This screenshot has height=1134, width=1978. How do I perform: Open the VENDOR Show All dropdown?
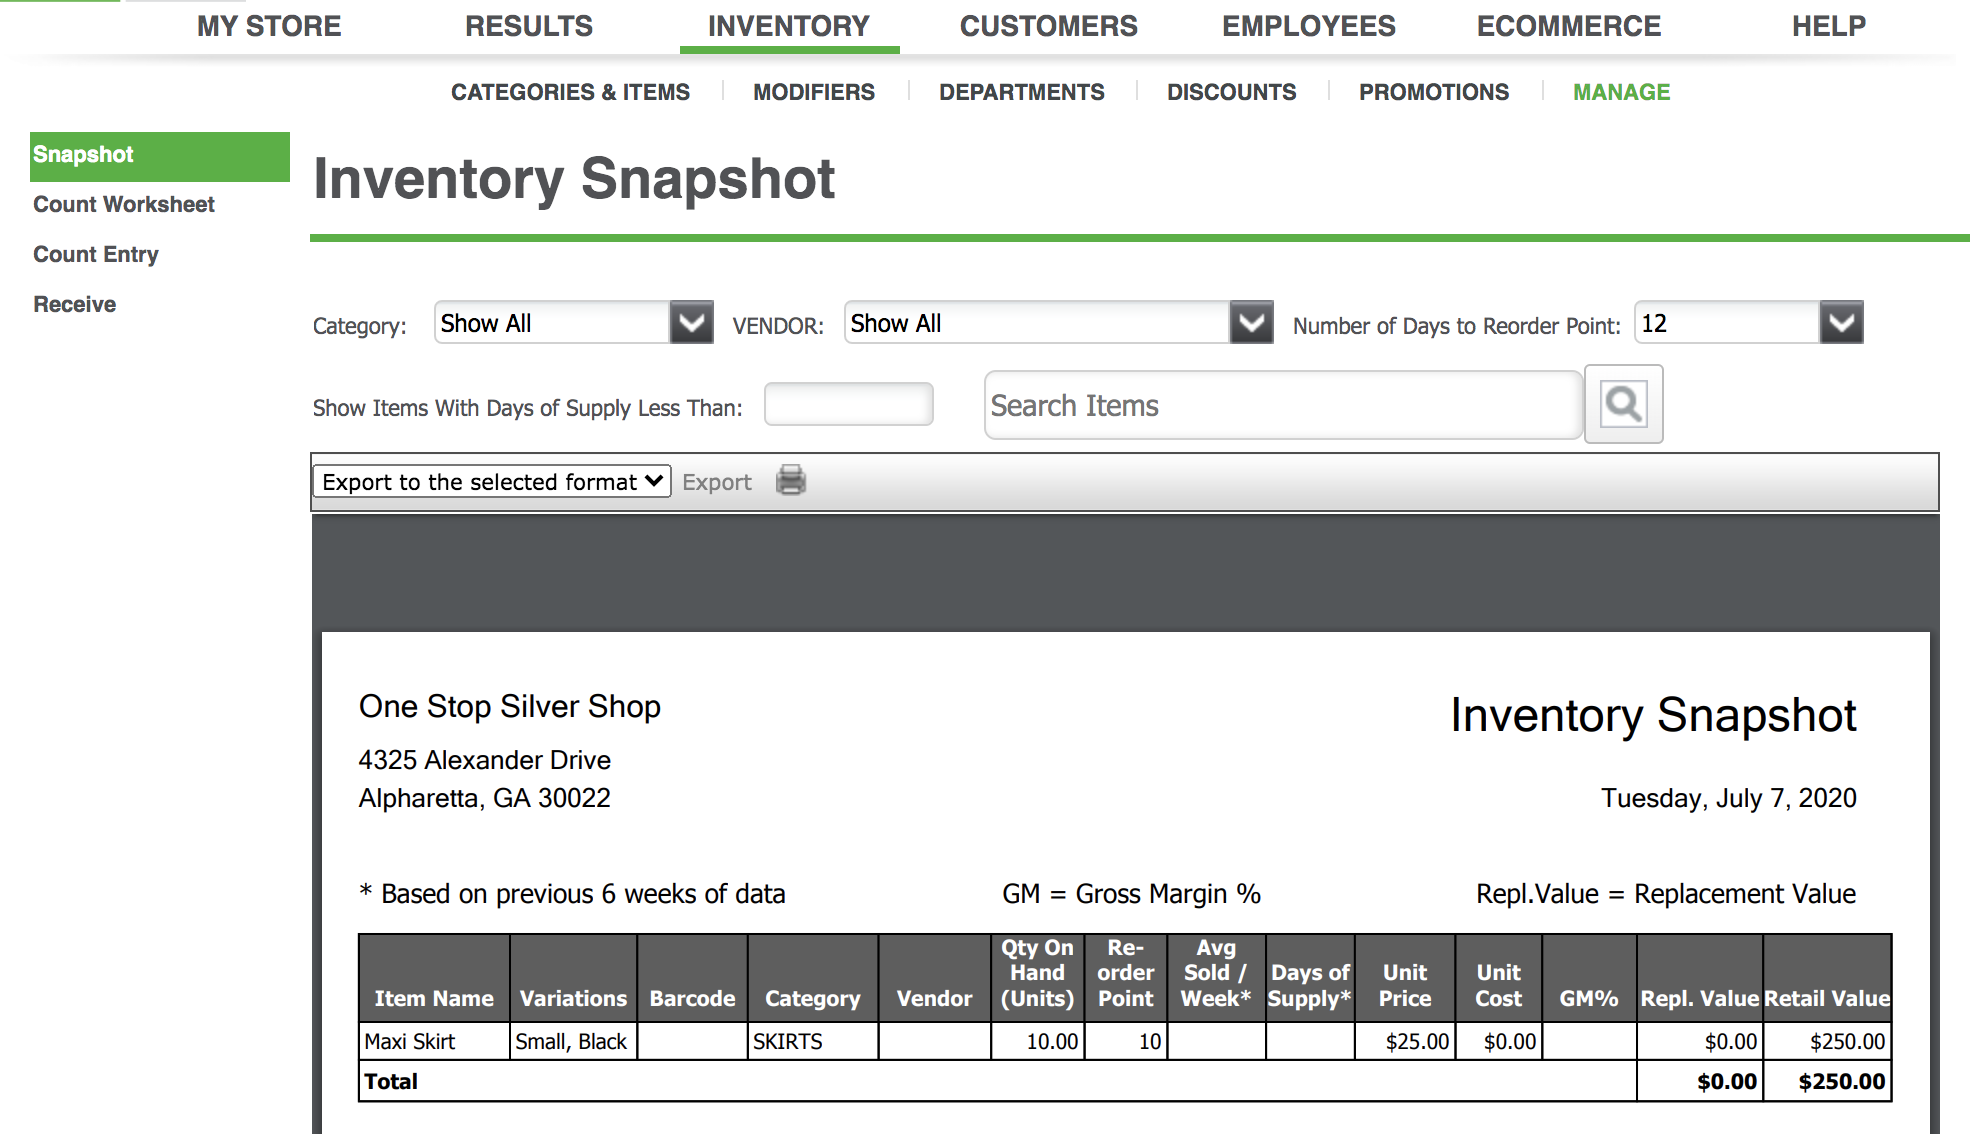(1058, 323)
